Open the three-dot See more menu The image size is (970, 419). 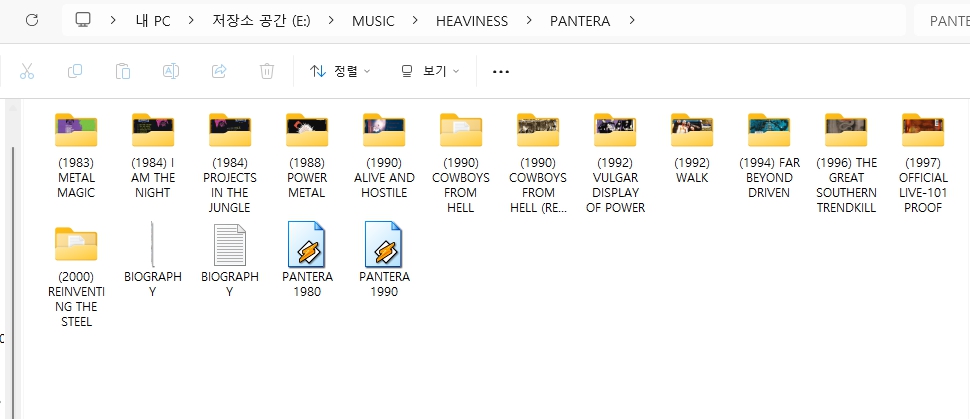(500, 72)
